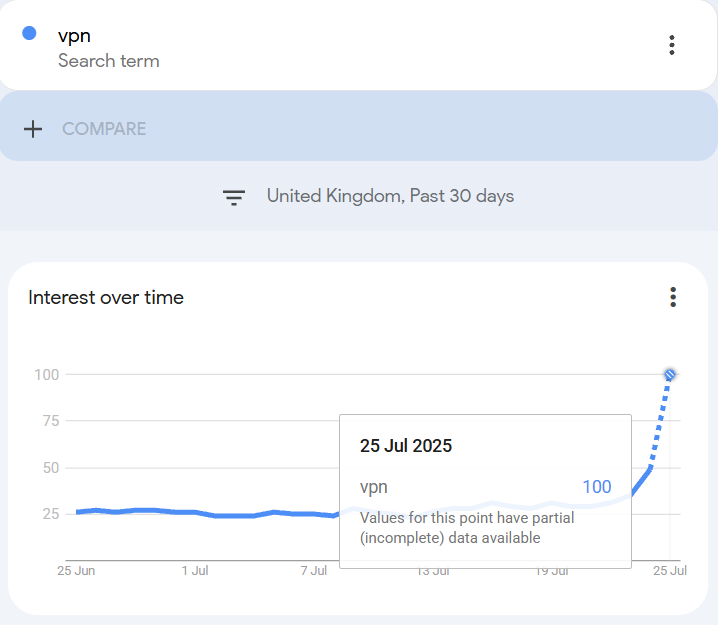Open the filter icon beside United Kingdom
Viewport: 718px width, 625px height.
[x=234, y=197]
